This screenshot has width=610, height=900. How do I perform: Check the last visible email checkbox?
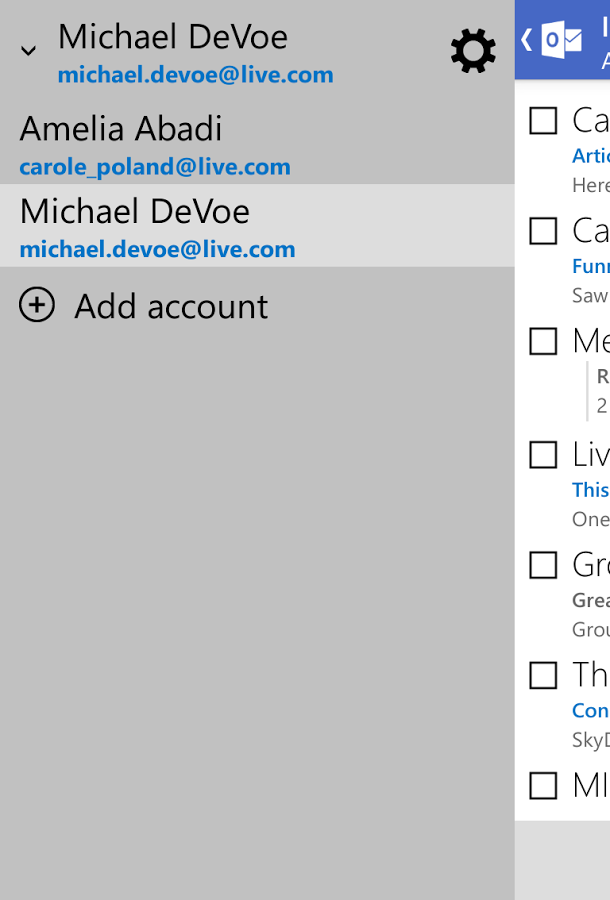click(543, 785)
